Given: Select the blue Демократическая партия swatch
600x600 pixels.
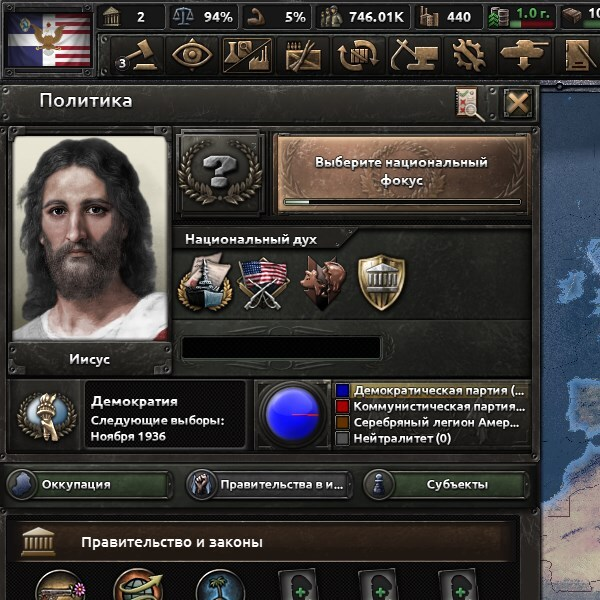Looking at the screenshot, I should pyautogui.click(x=342, y=390).
